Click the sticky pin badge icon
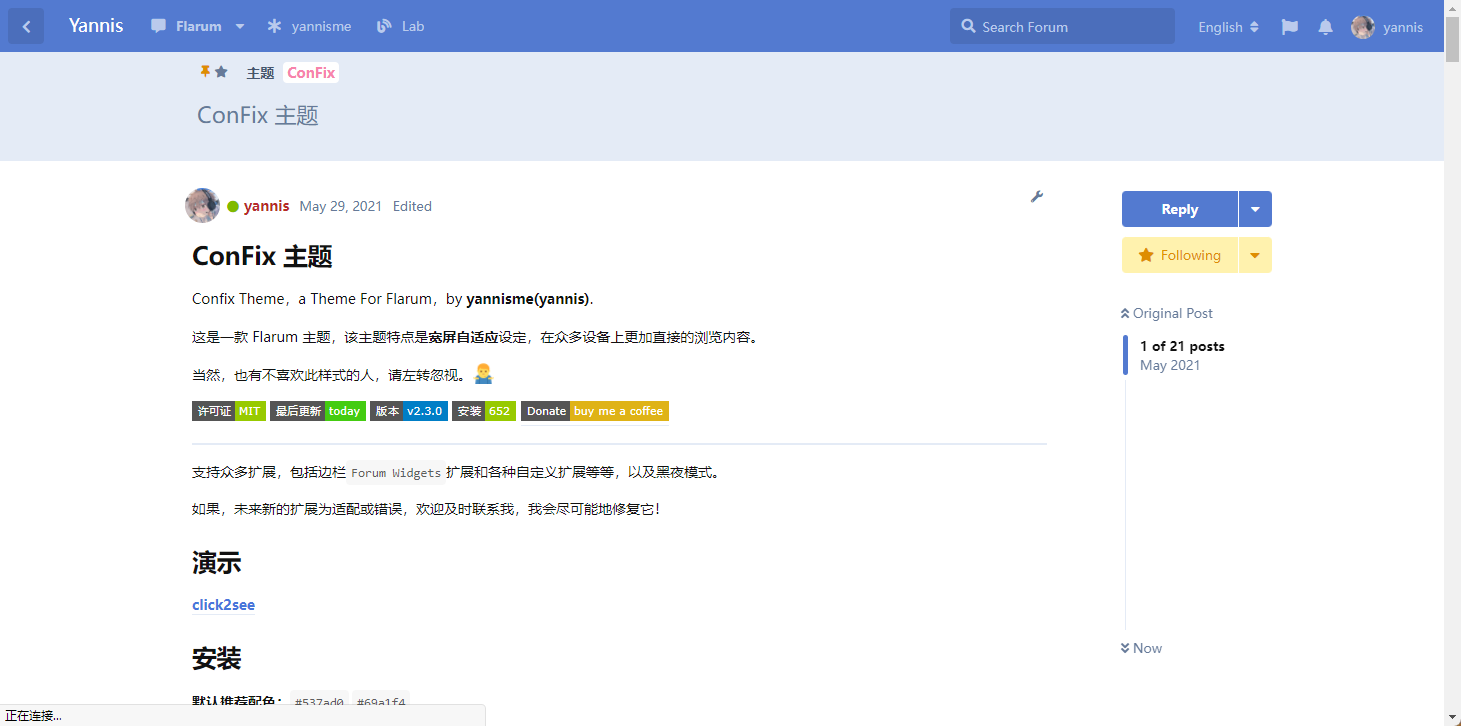Screen dimensions: 1461x726 point(205,72)
